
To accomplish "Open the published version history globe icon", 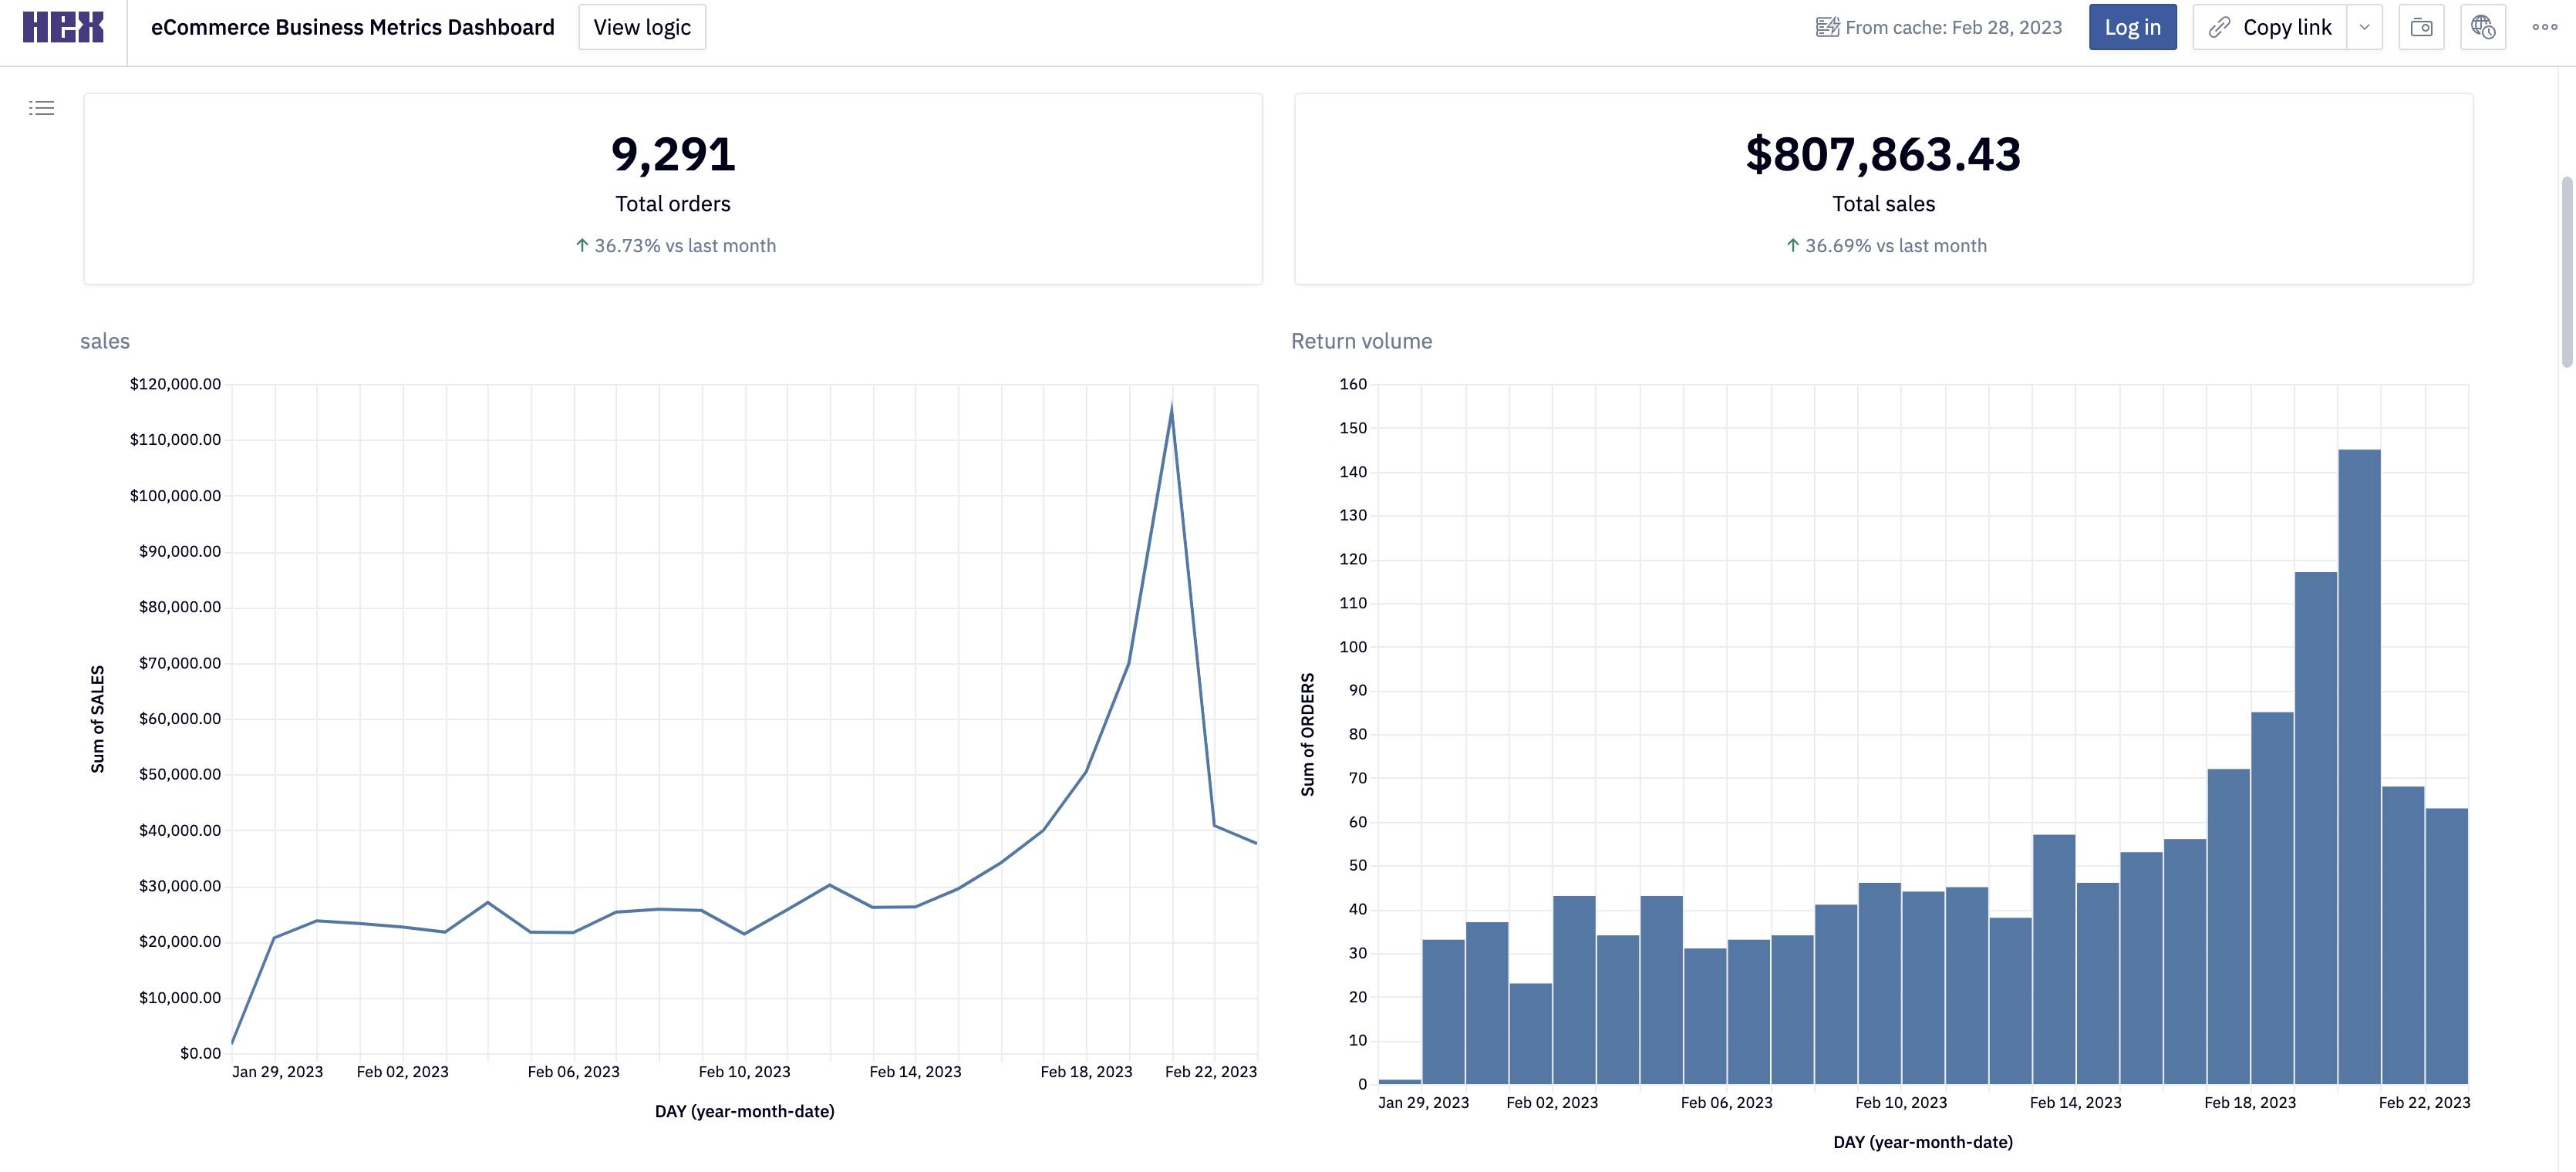I will pos(2483,27).
